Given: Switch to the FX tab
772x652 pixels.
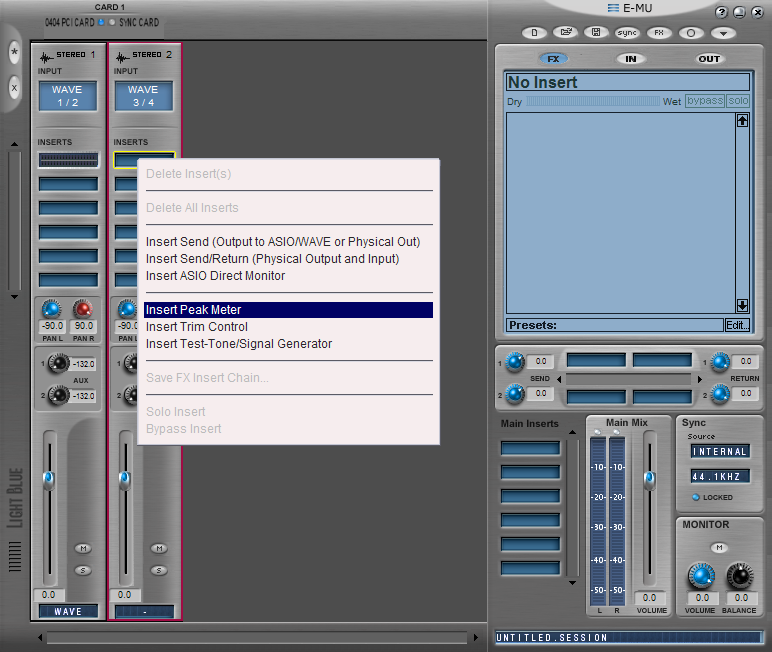Looking at the screenshot, I should tap(553, 59).
